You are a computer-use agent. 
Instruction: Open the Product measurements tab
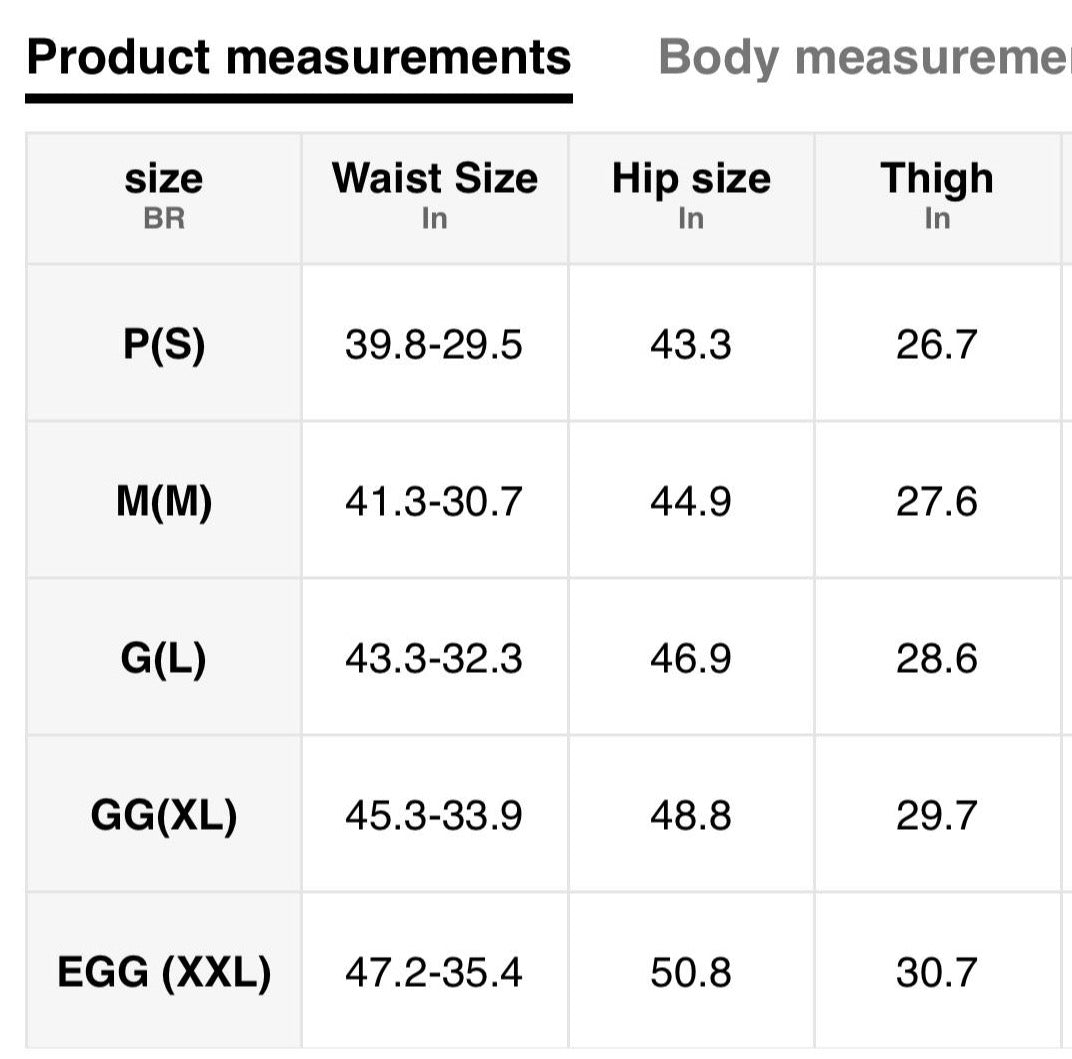tap(298, 58)
